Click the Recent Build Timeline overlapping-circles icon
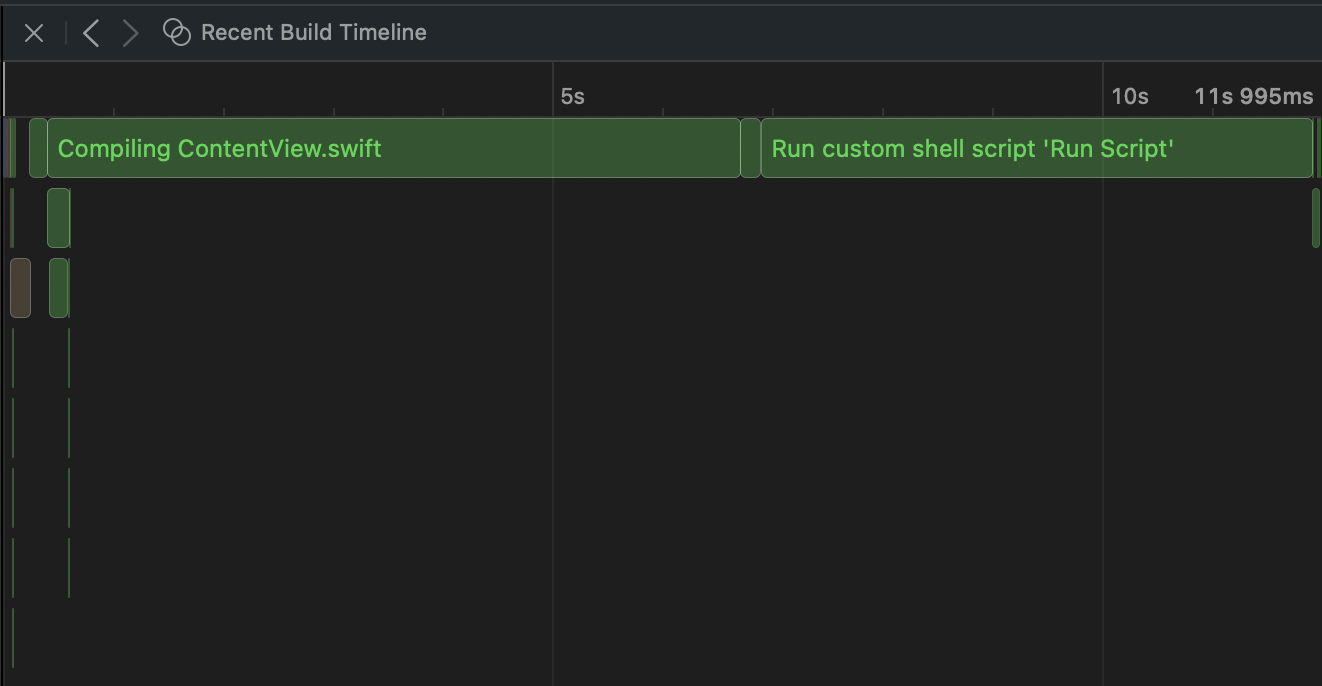This screenshot has width=1322, height=686. [x=176, y=32]
